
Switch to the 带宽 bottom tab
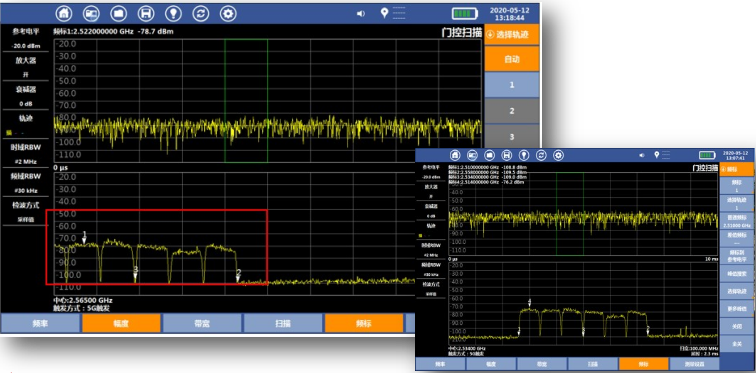(x=202, y=323)
